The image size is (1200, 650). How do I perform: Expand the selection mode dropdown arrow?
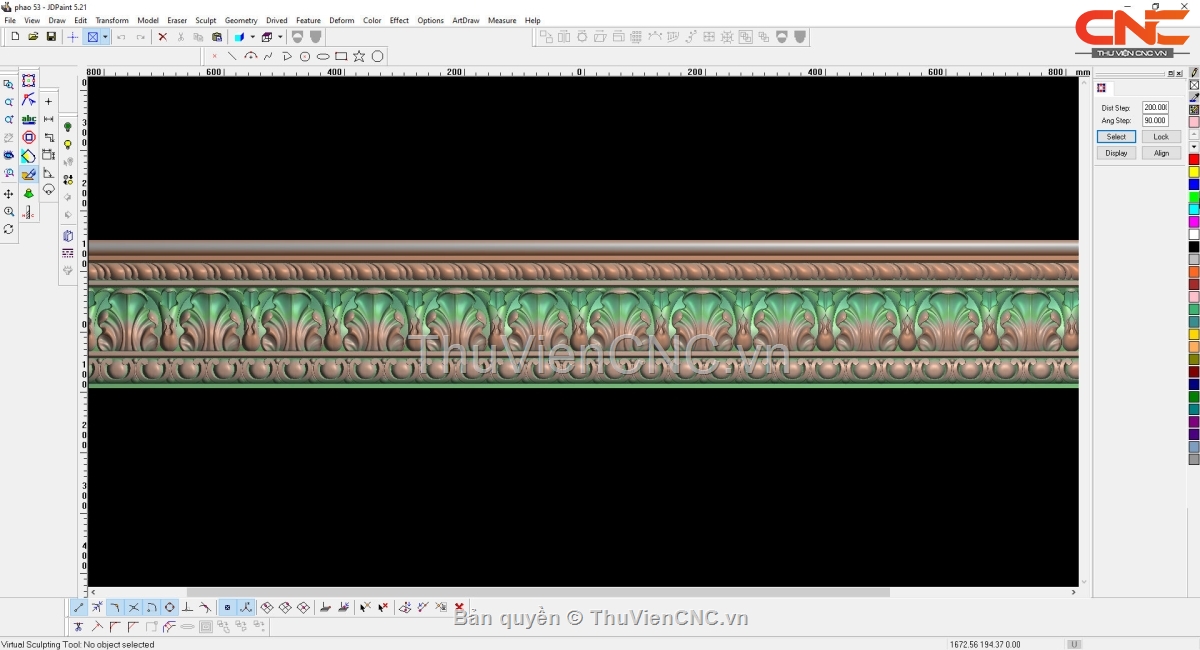105,37
